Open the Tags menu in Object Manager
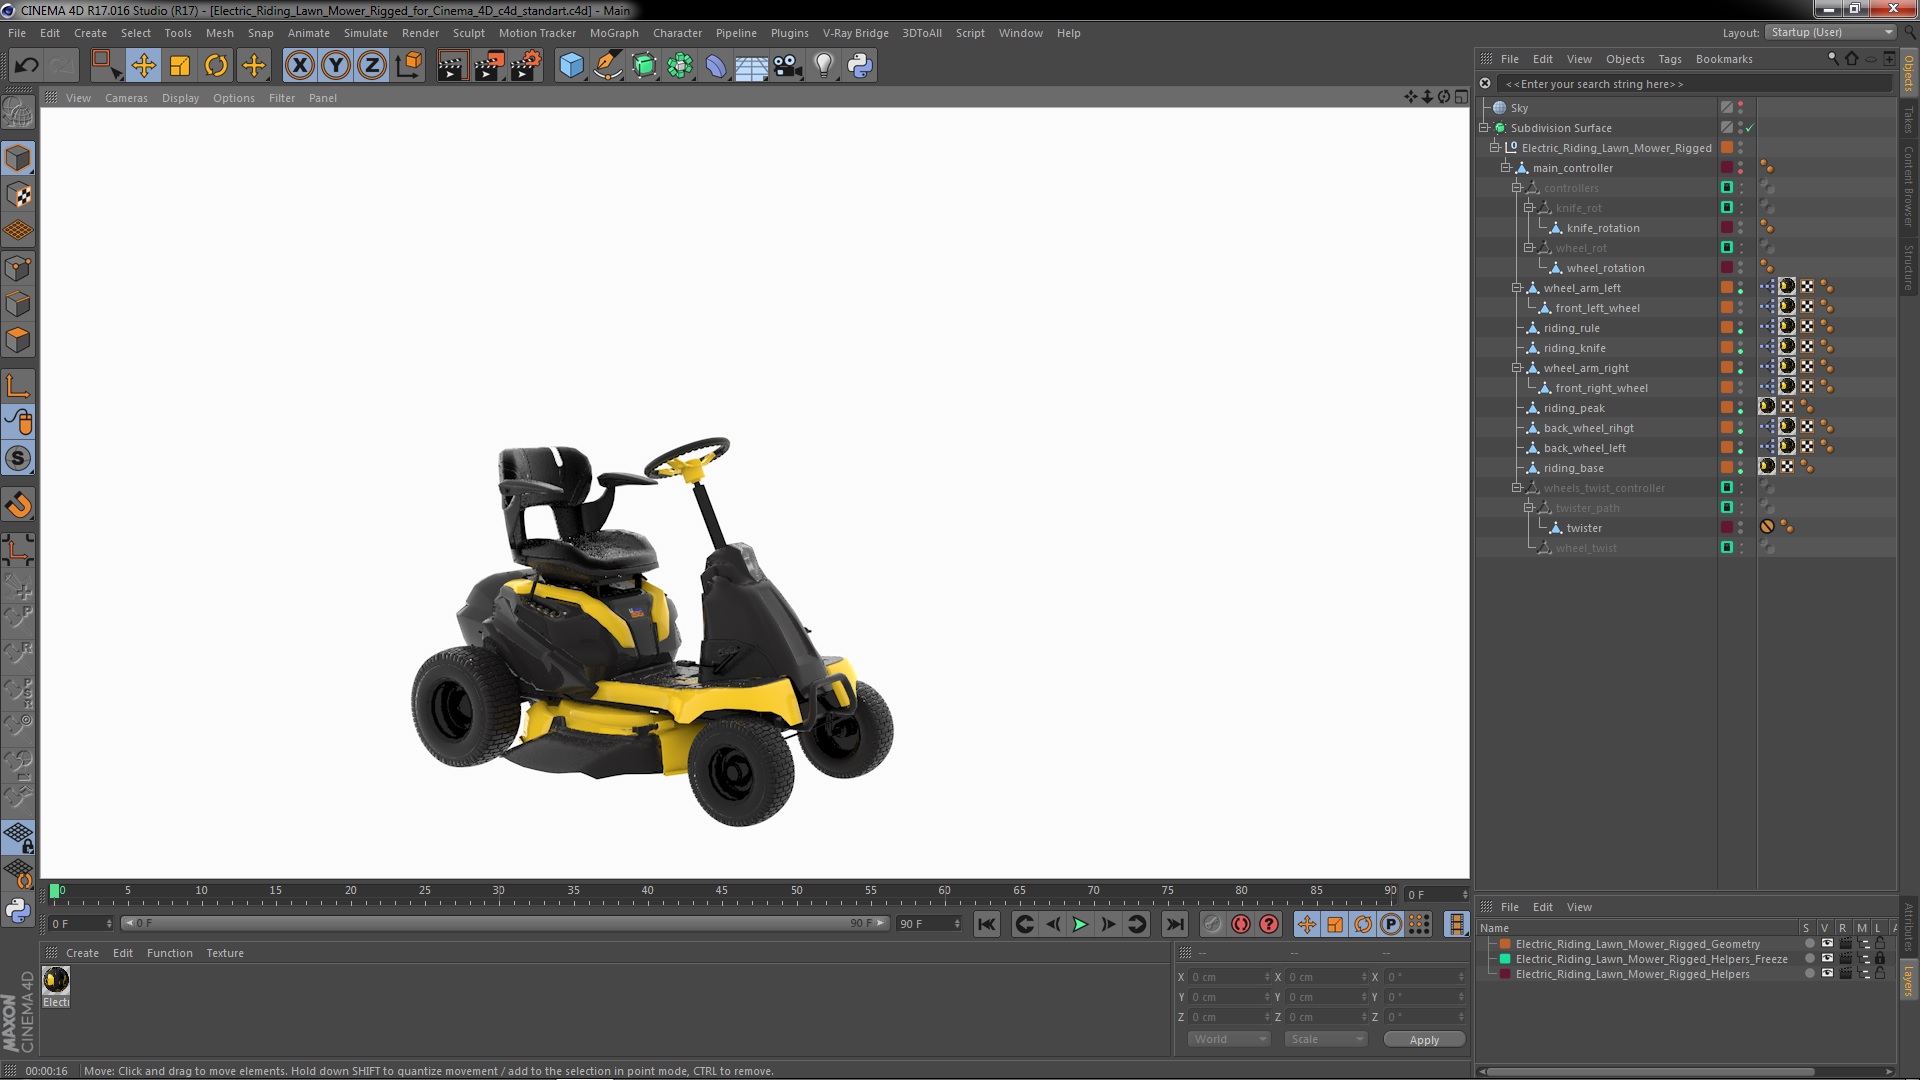This screenshot has height=1080, width=1920. tap(1669, 59)
